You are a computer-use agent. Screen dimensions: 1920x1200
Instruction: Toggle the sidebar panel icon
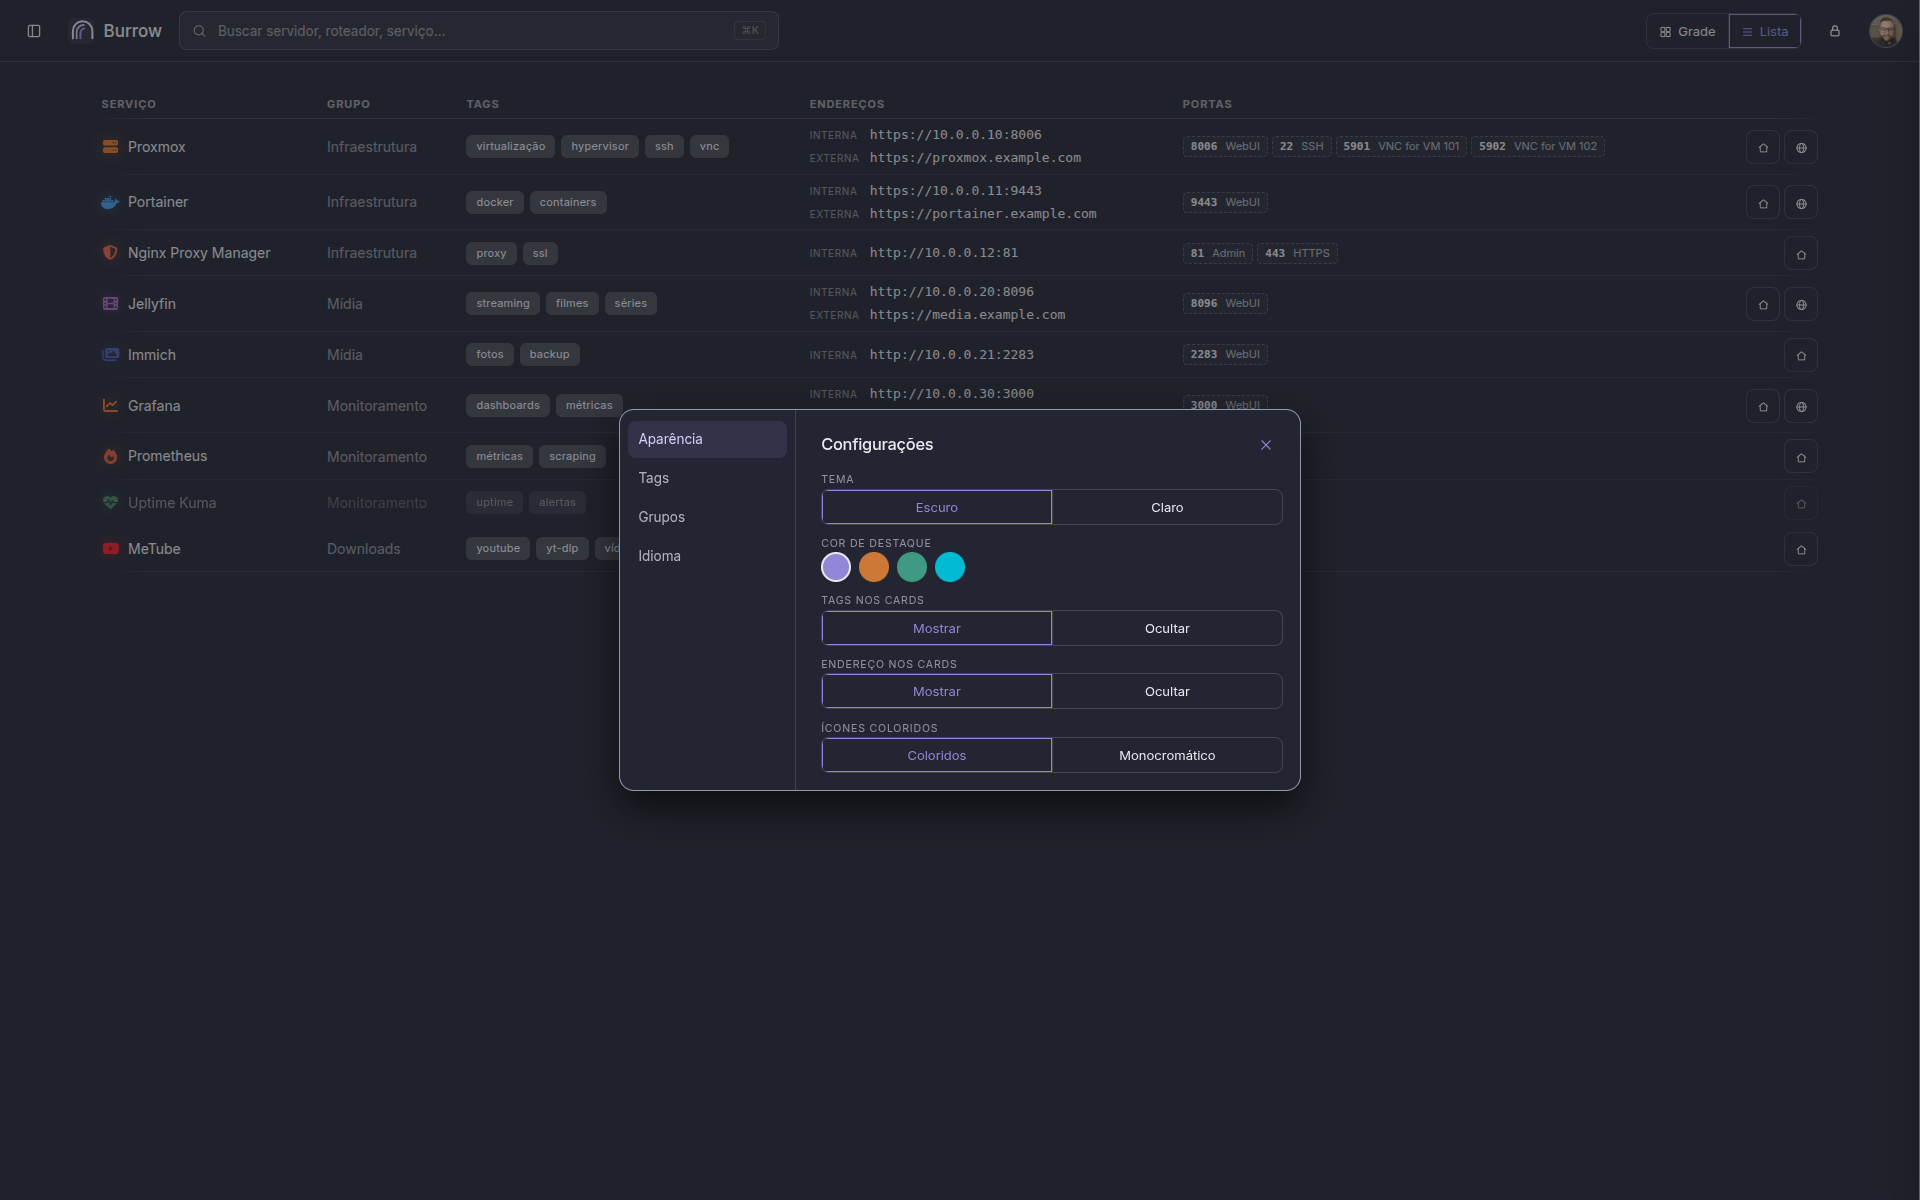coord(34,31)
